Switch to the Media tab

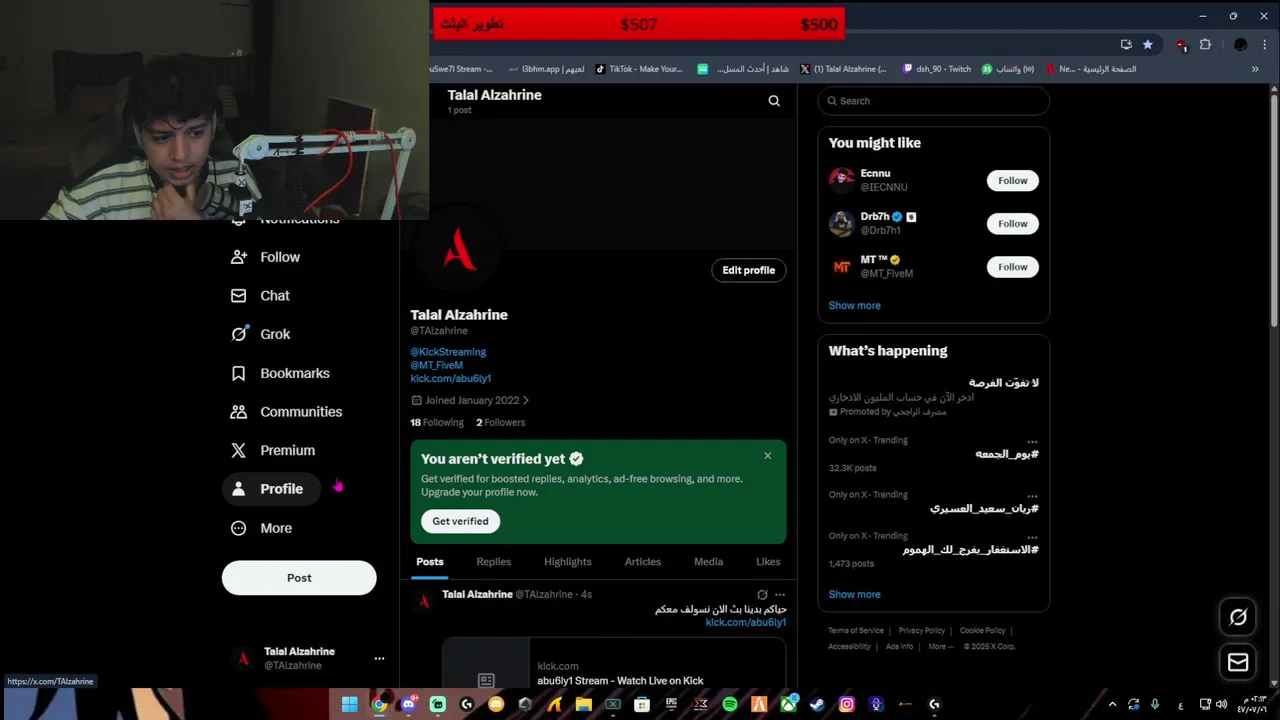[x=709, y=562]
